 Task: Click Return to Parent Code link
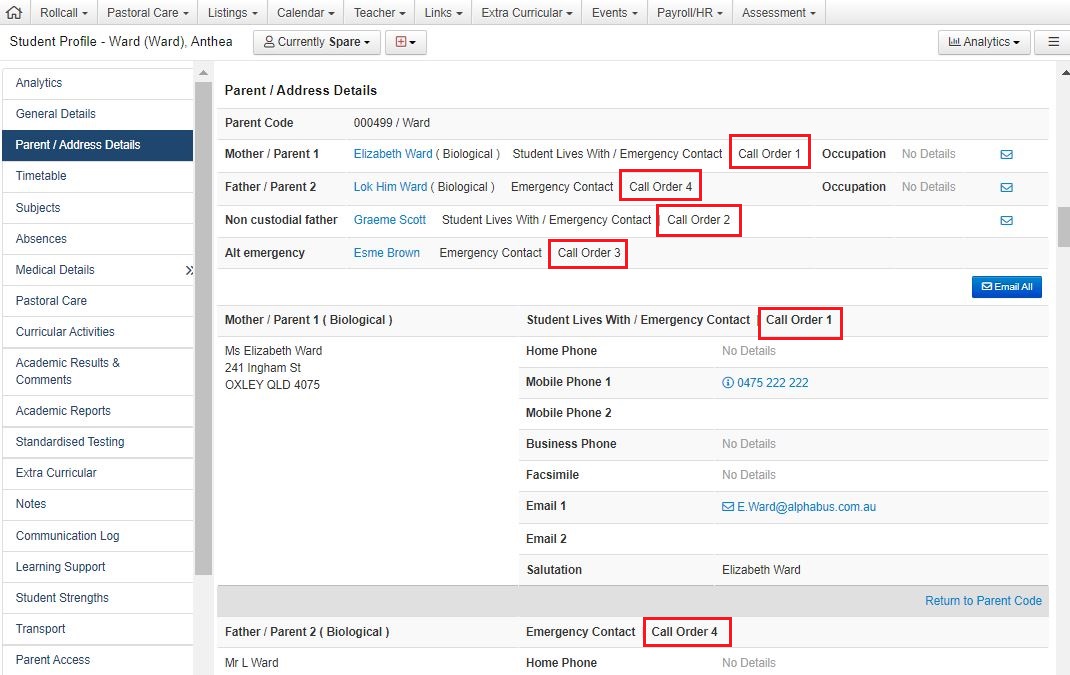tap(983, 601)
